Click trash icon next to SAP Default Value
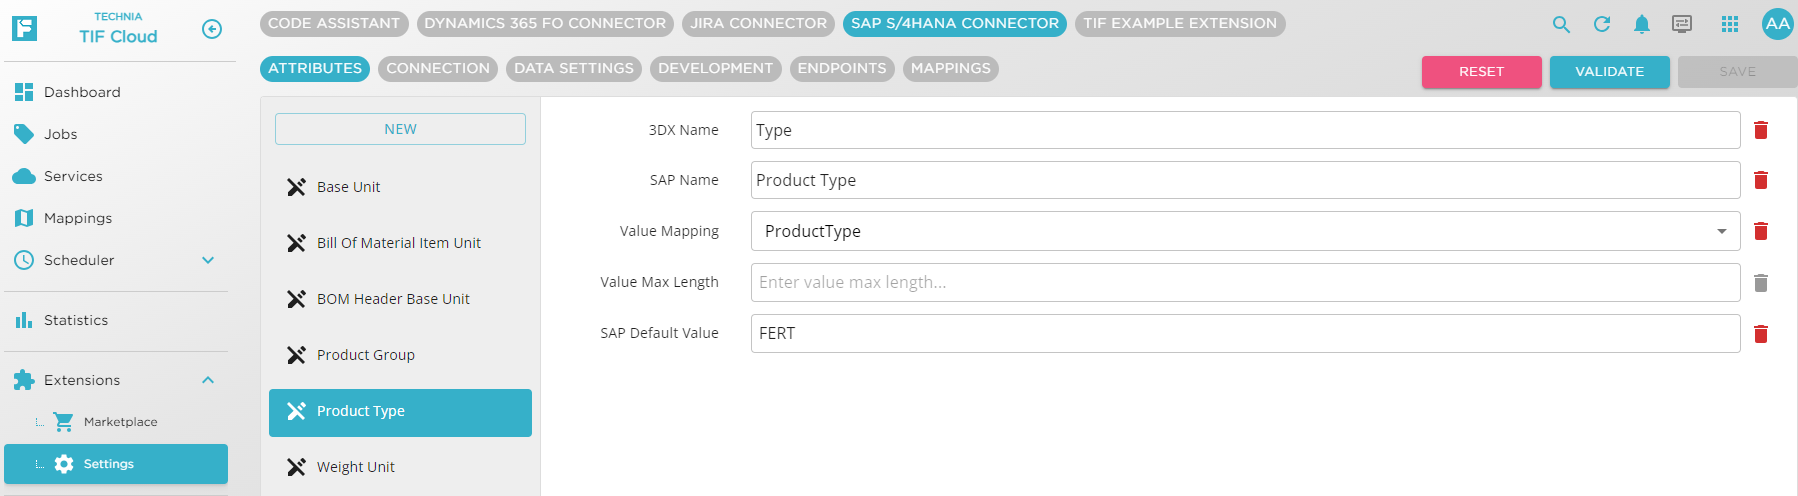This screenshot has height=496, width=1798. 1761,334
